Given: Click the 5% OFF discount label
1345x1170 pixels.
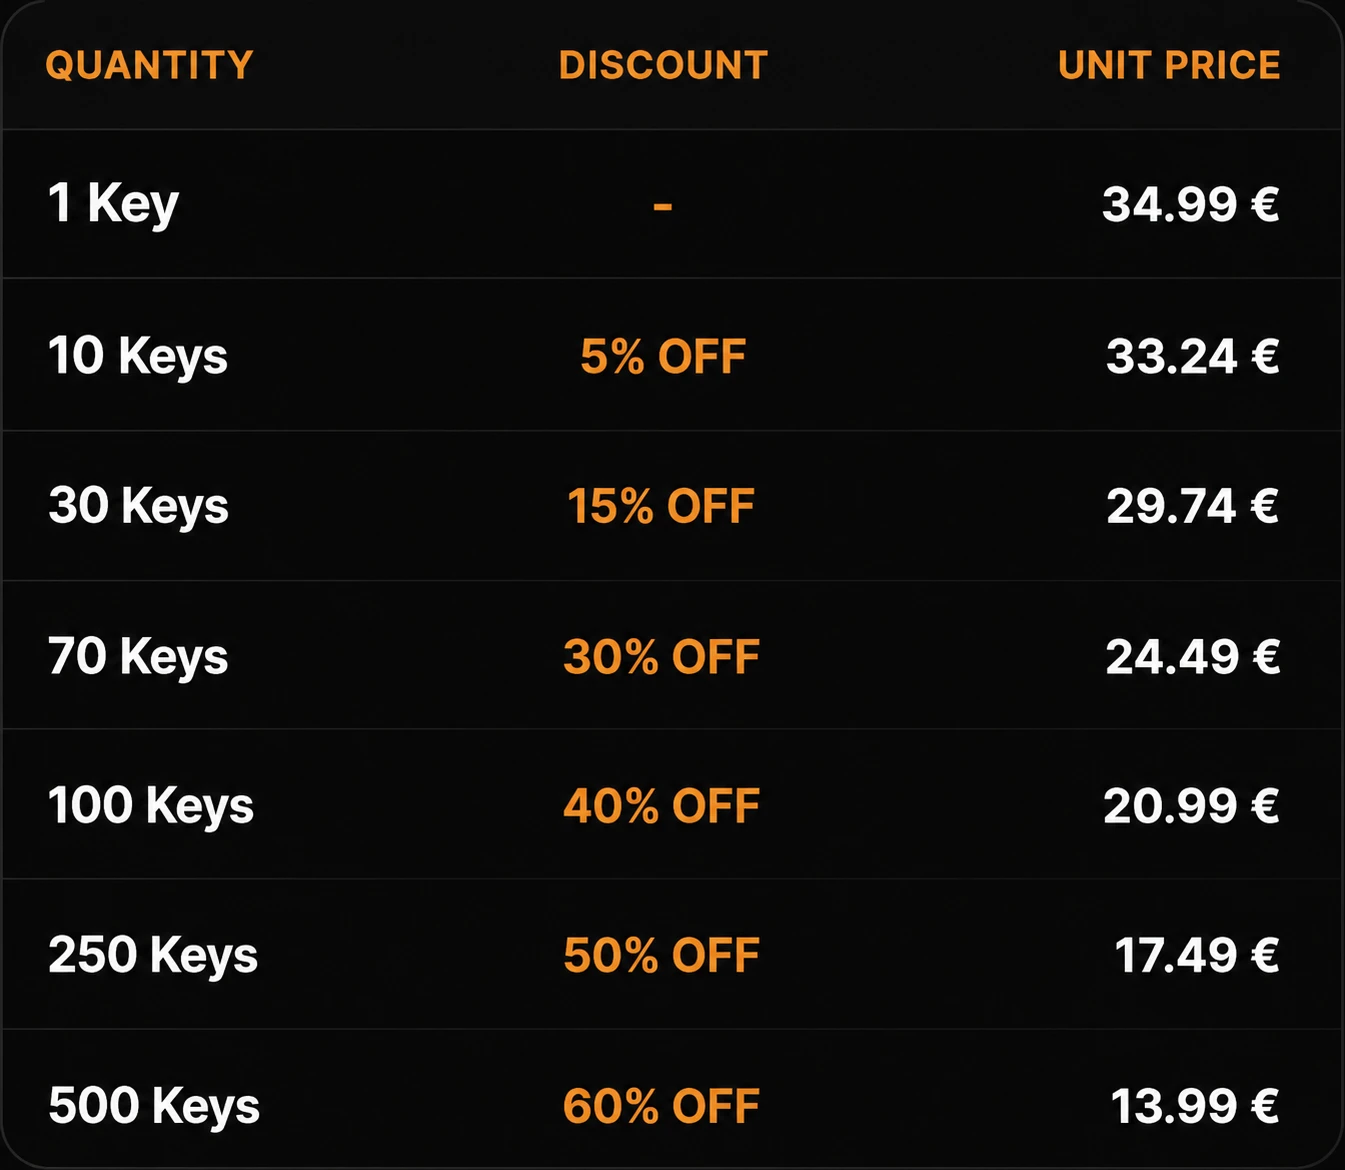Looking at the screenshot, I should click(663, 357).
